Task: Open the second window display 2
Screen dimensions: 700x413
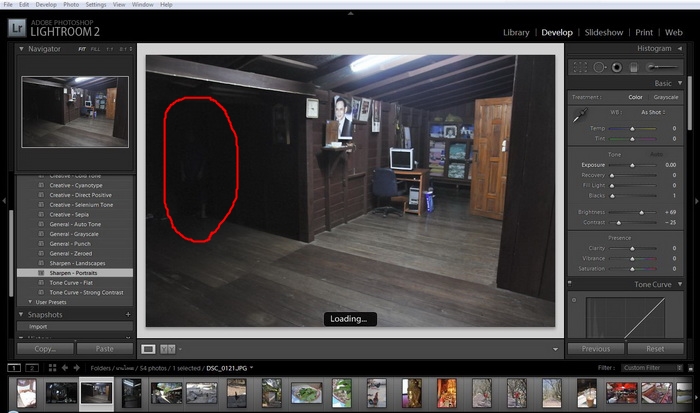Action: click(32, 367)
